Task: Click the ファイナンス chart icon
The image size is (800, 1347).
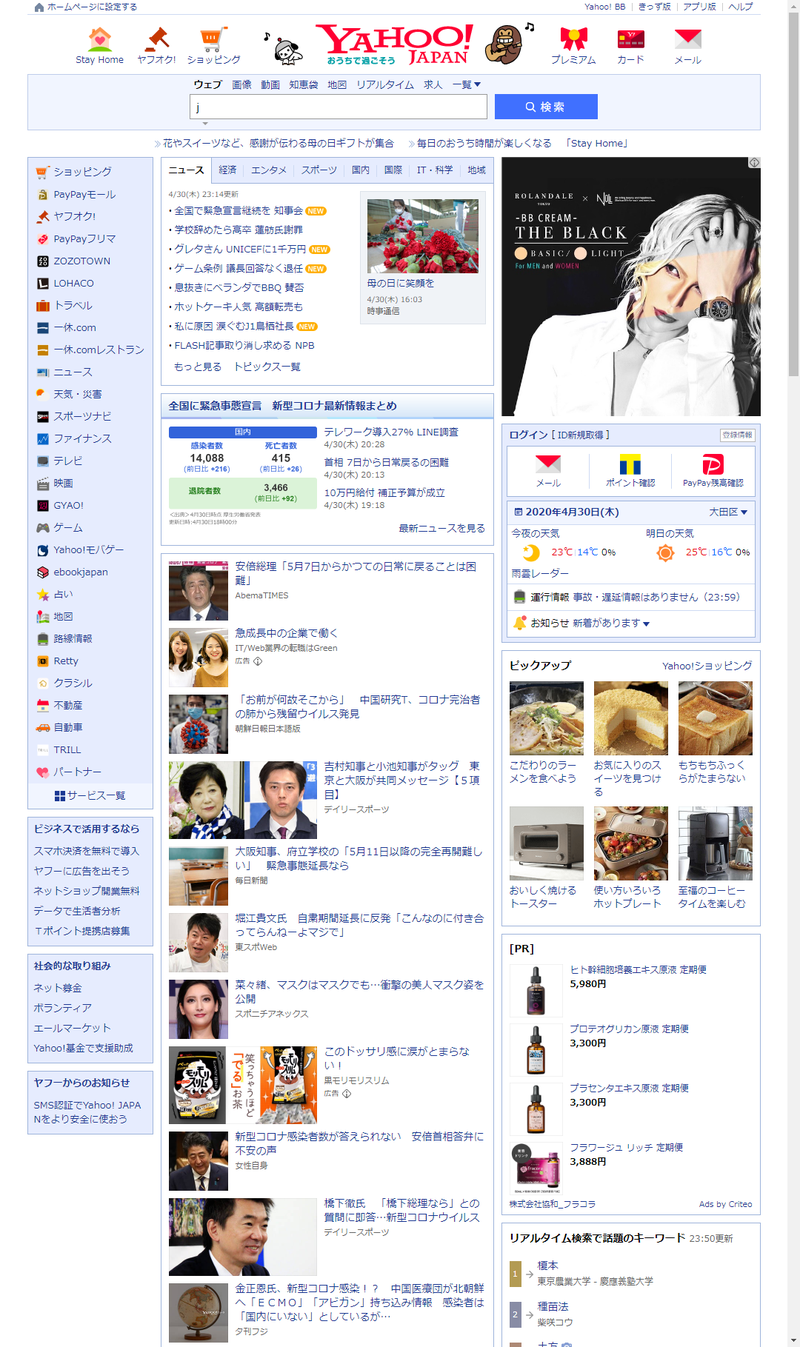Action: click(x=43, y=439)
